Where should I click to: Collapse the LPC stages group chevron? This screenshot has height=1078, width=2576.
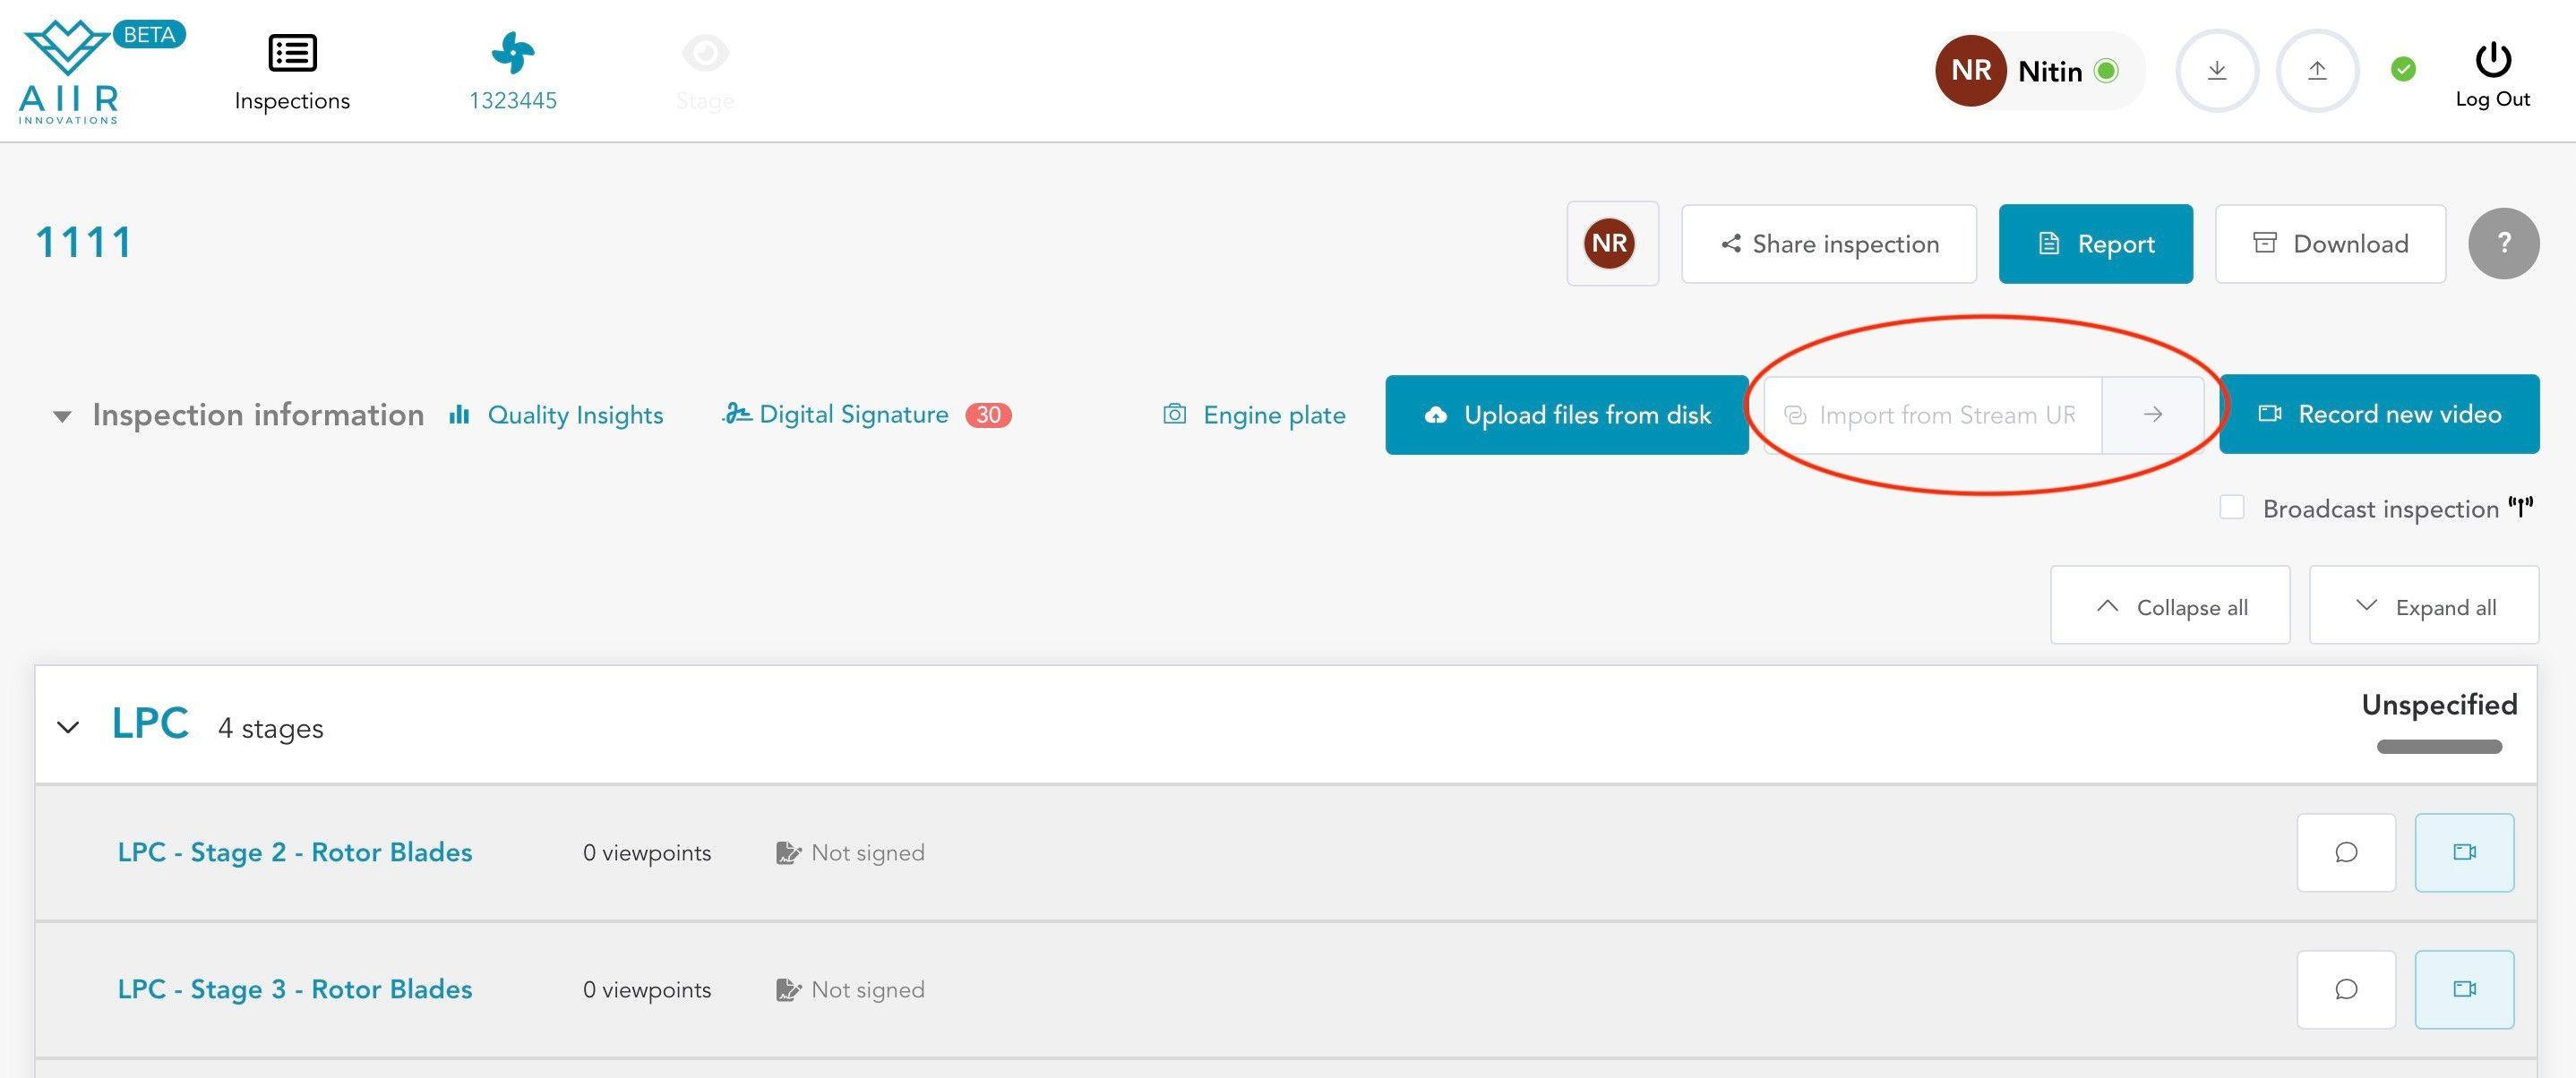[68, 727]
